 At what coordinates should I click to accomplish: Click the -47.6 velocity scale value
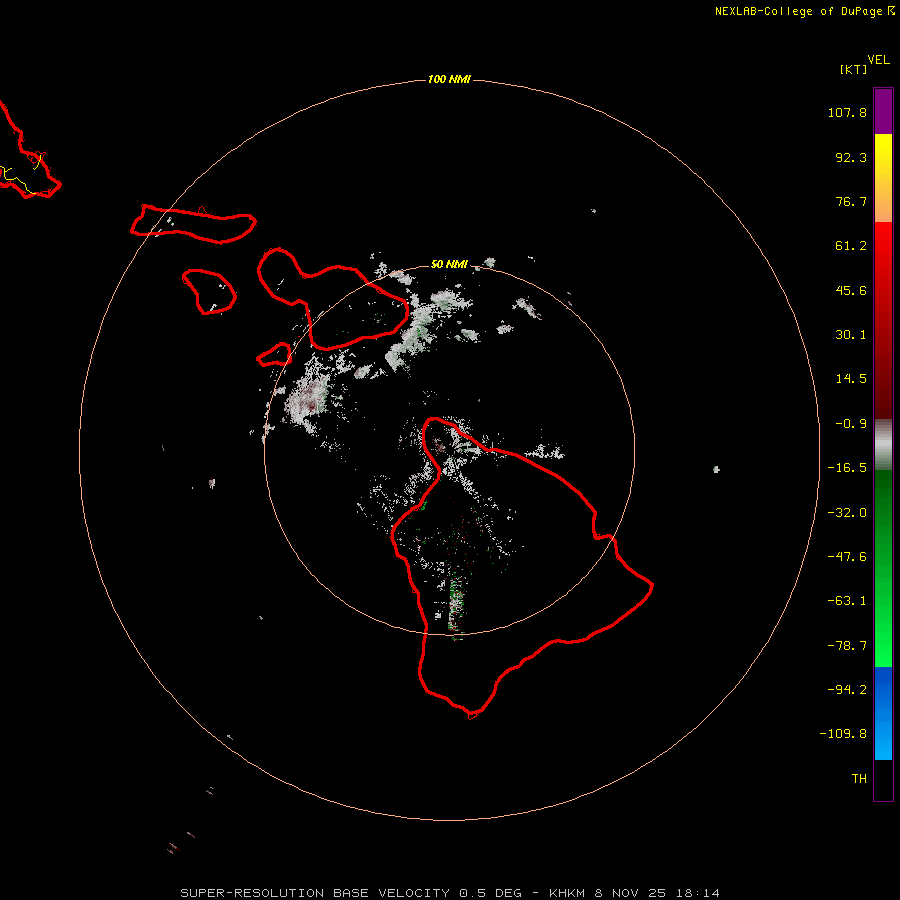[x=847, y=557]
